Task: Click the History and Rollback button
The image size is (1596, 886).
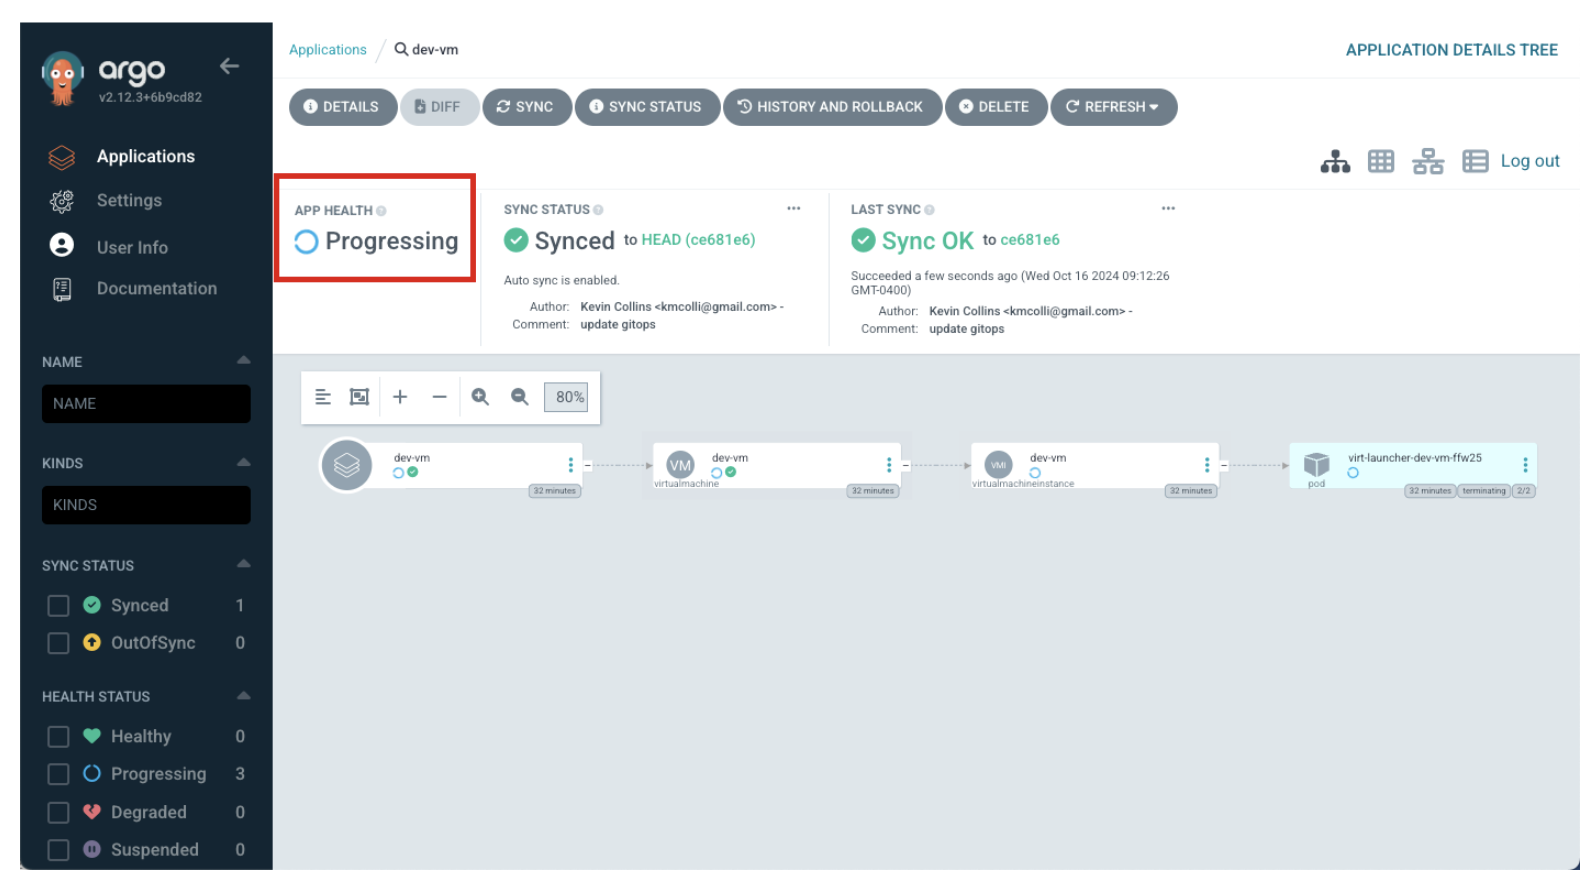Action: coord(831,107)
